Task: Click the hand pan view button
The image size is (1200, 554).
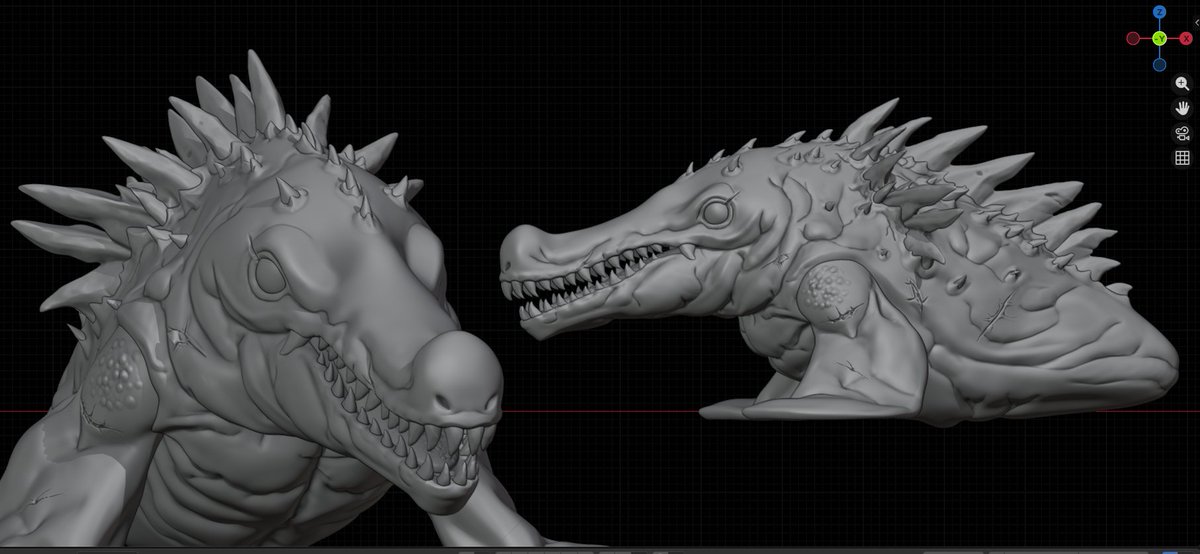Action: click(x=1182, y=108)
